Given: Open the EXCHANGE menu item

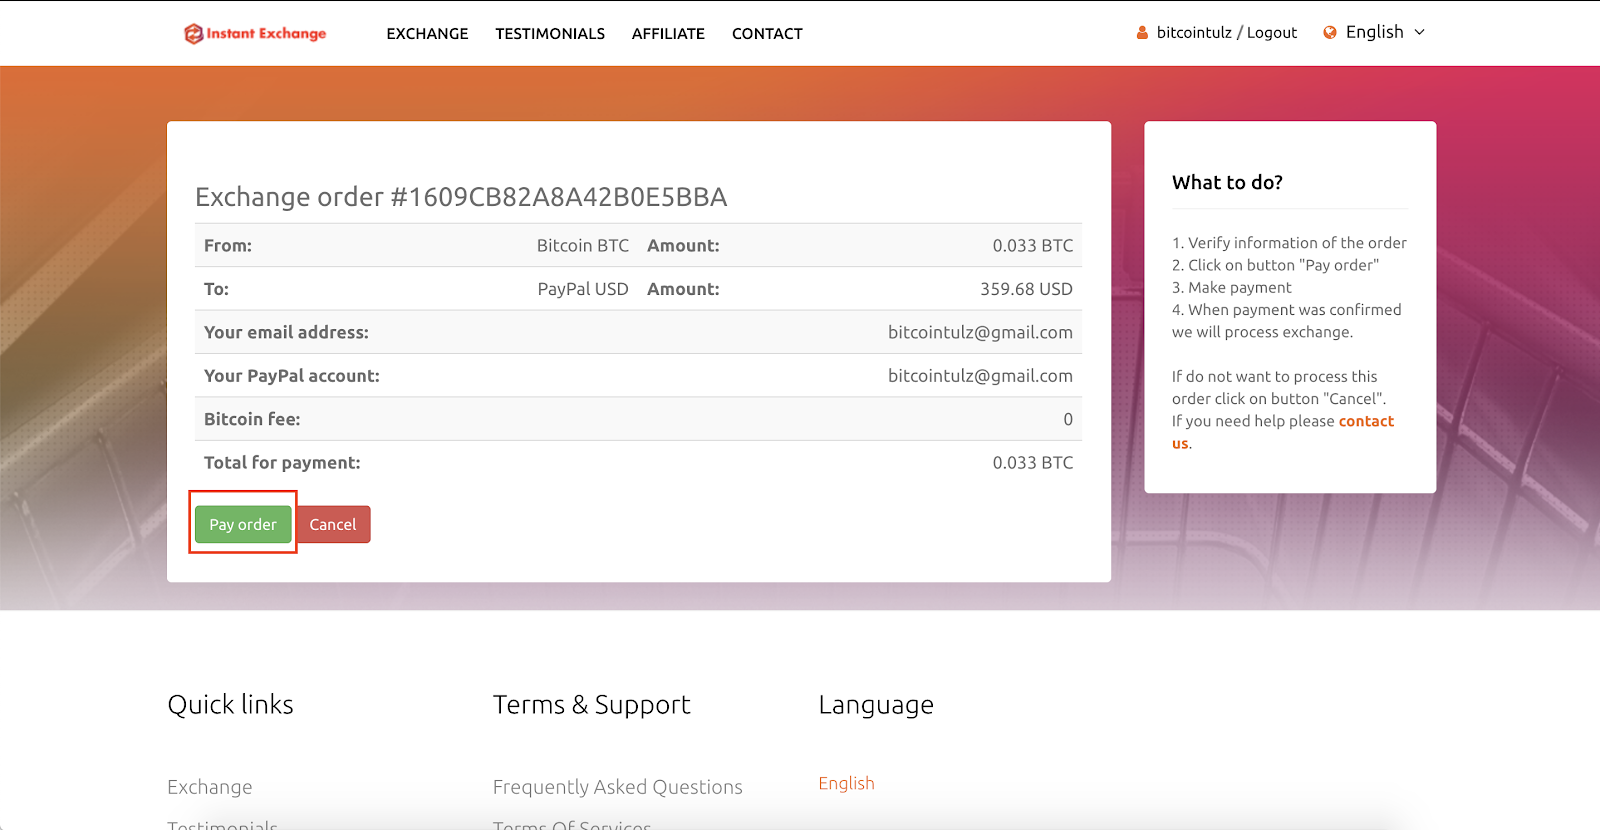Looking at the screenshot, I should click(427, 34).
